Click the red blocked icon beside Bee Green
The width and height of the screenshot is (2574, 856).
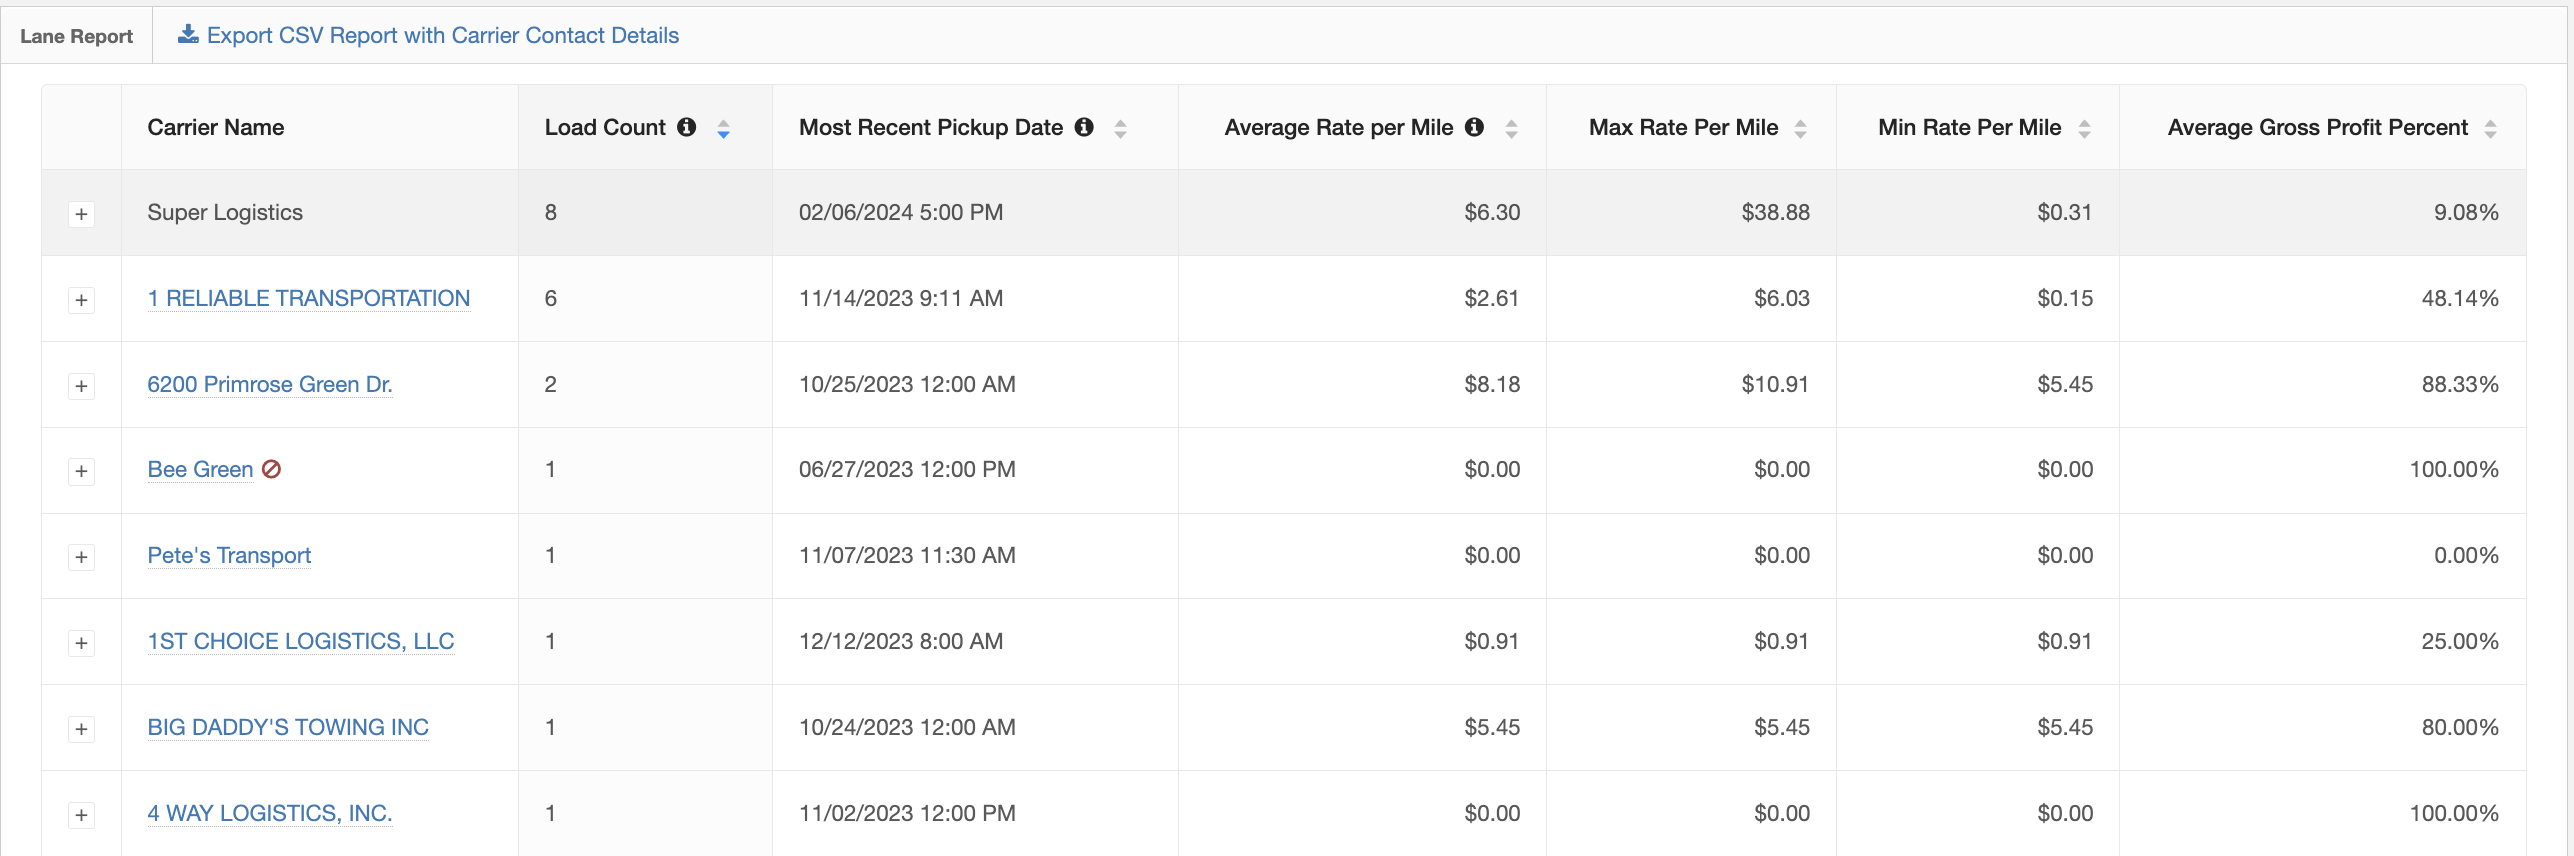(x=271, y=469)
